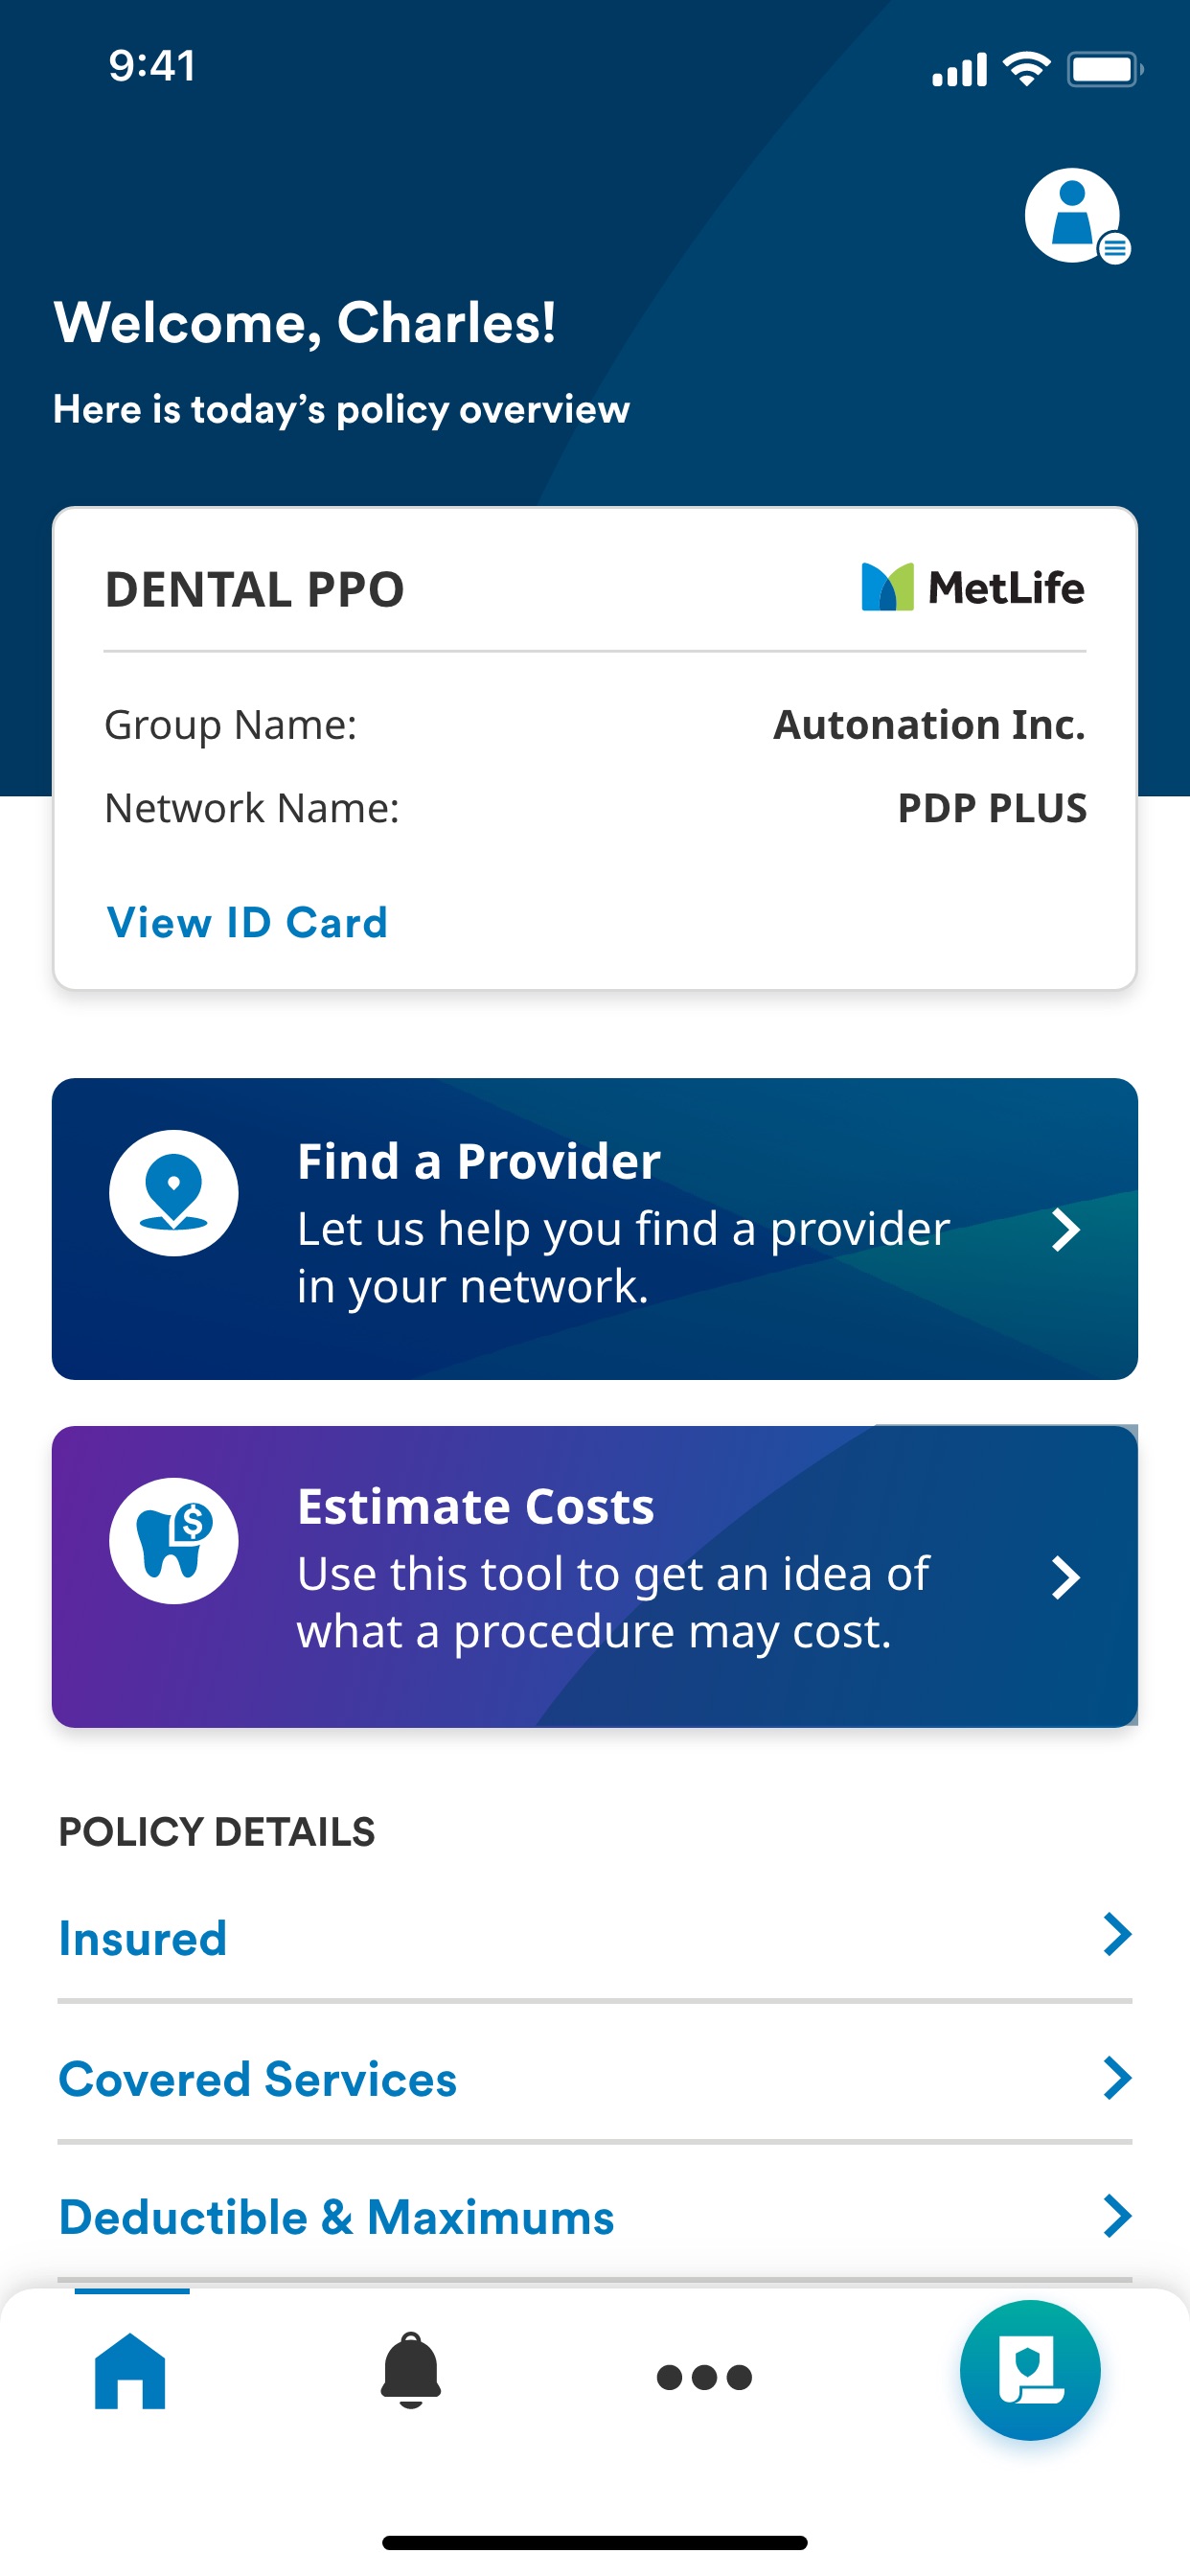The image size is (1190, 2576).
Task: Open Find a Provider arrow
Action: coord(1066,1230)
